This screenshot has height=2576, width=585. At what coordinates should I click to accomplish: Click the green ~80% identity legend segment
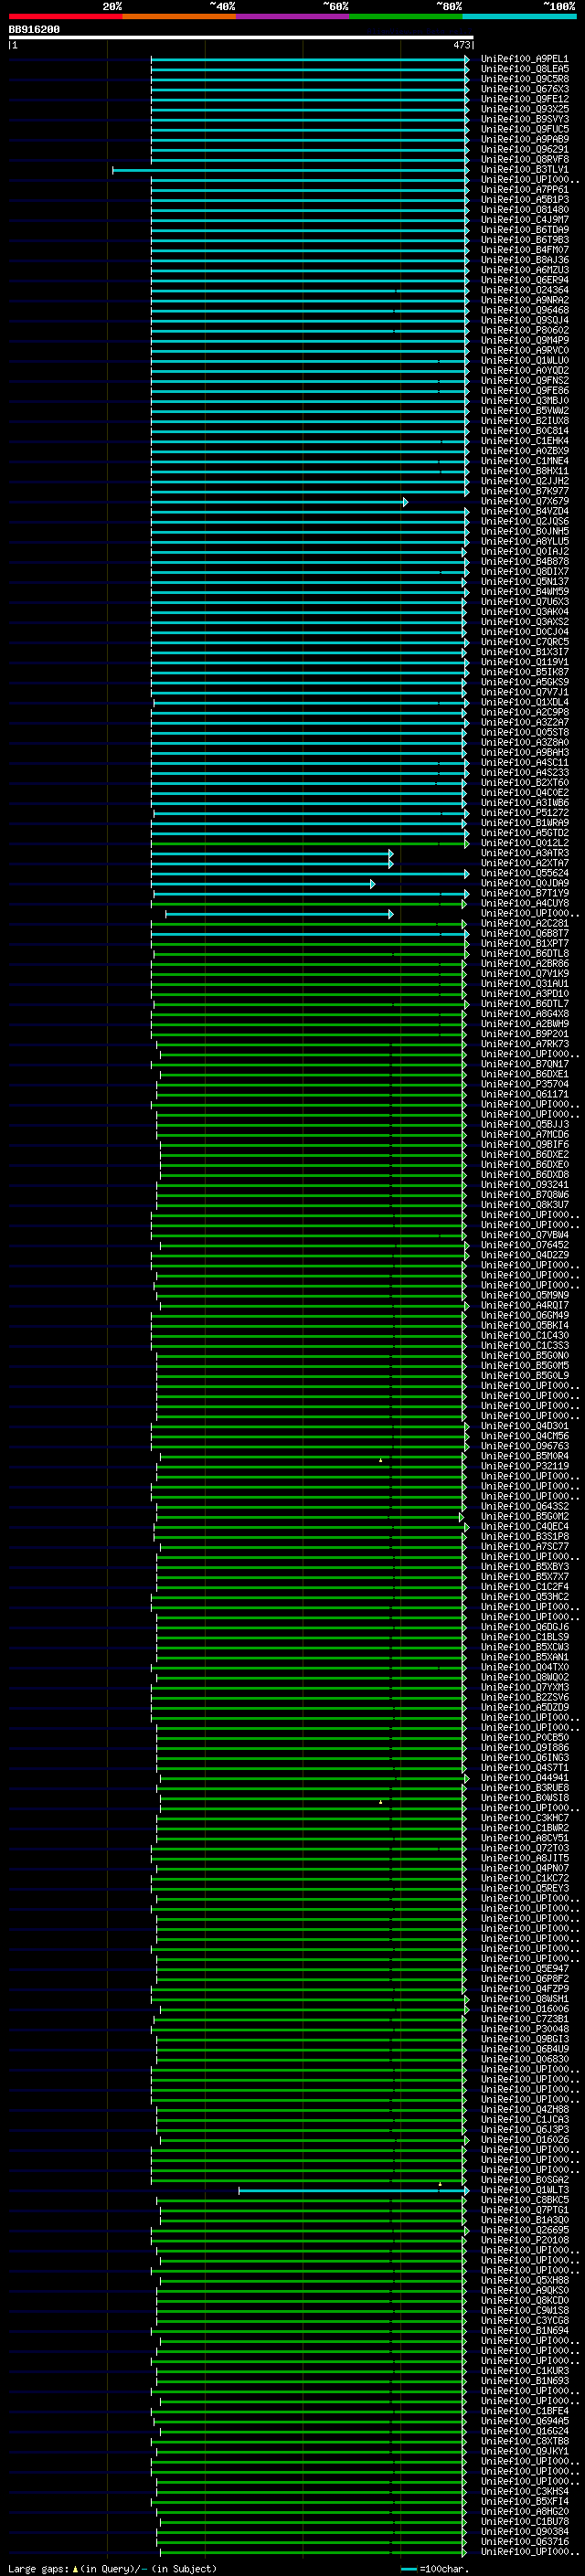tap(406, 16)
